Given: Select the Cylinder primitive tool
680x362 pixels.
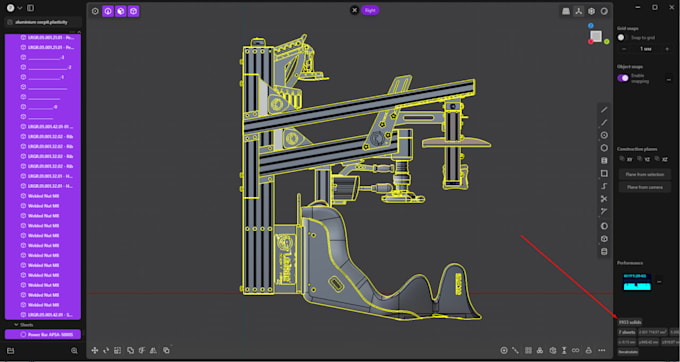Looking at the screenshot, I should (604, 251).
